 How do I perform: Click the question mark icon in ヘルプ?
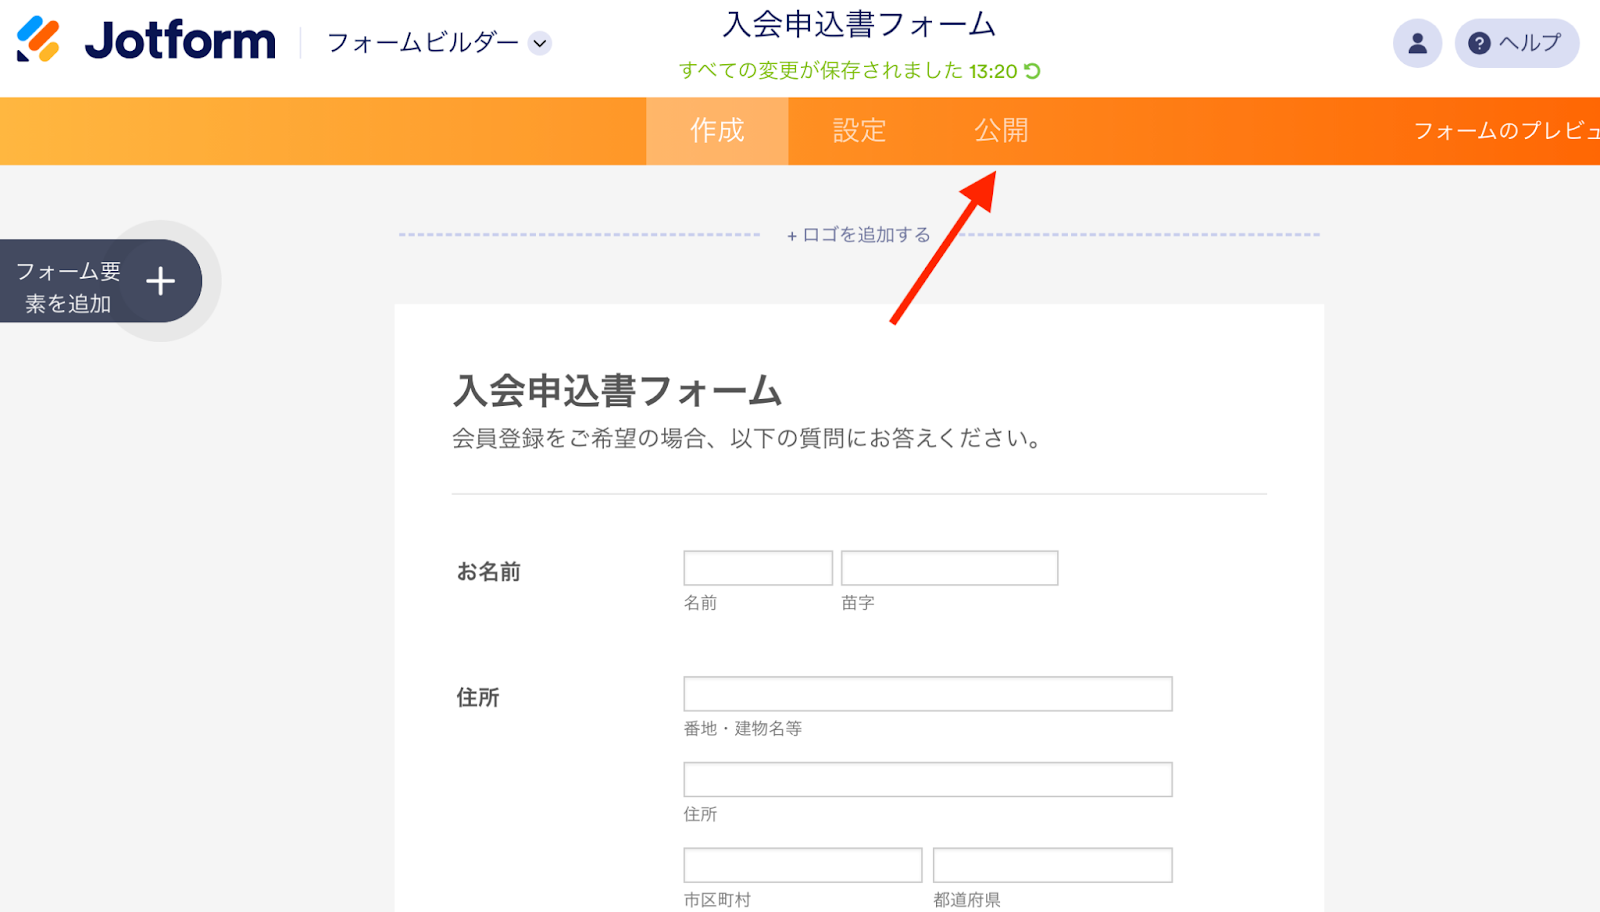(x=1477, y=43)
